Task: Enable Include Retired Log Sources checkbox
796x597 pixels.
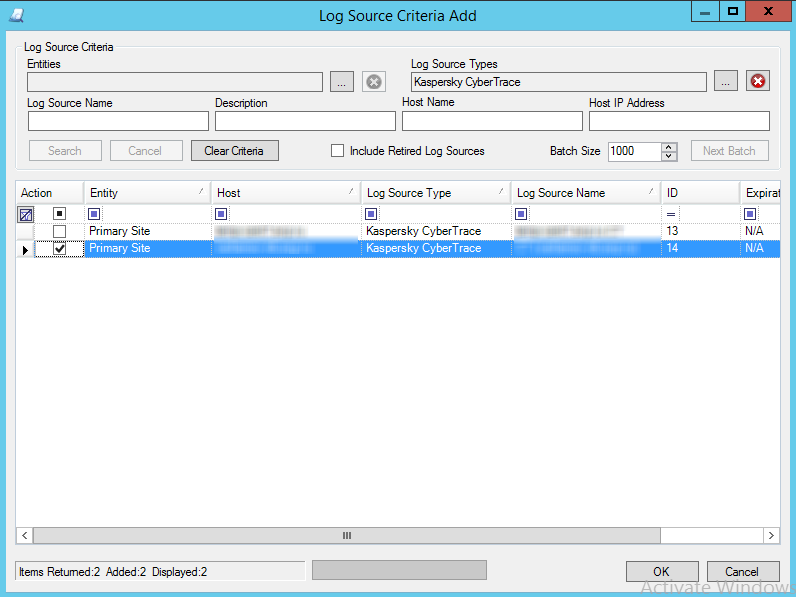Action: click(338, 151)
